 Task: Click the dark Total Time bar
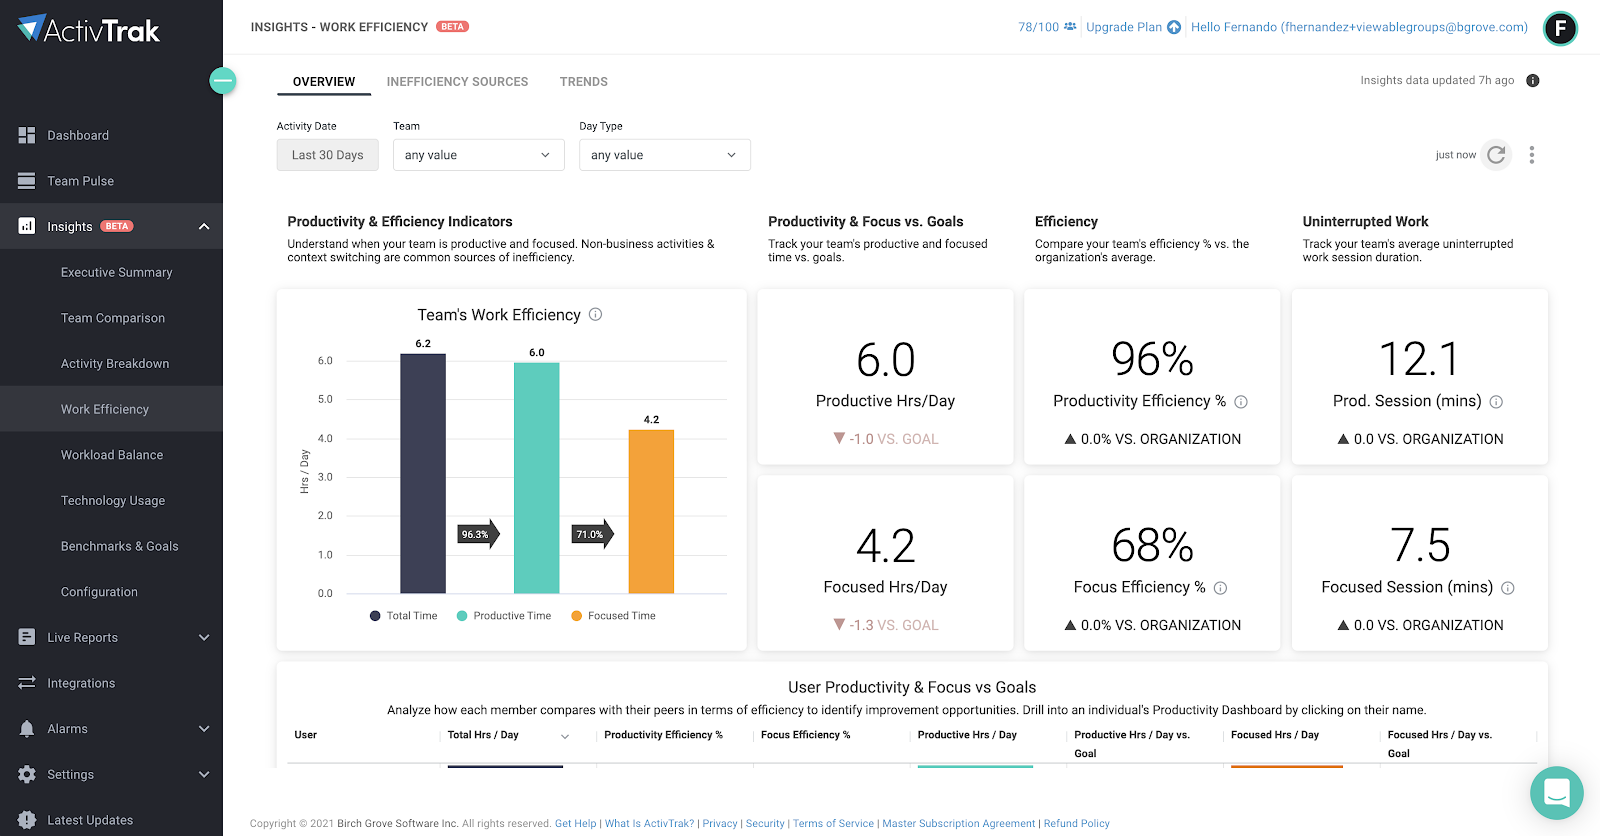[423, 473]
